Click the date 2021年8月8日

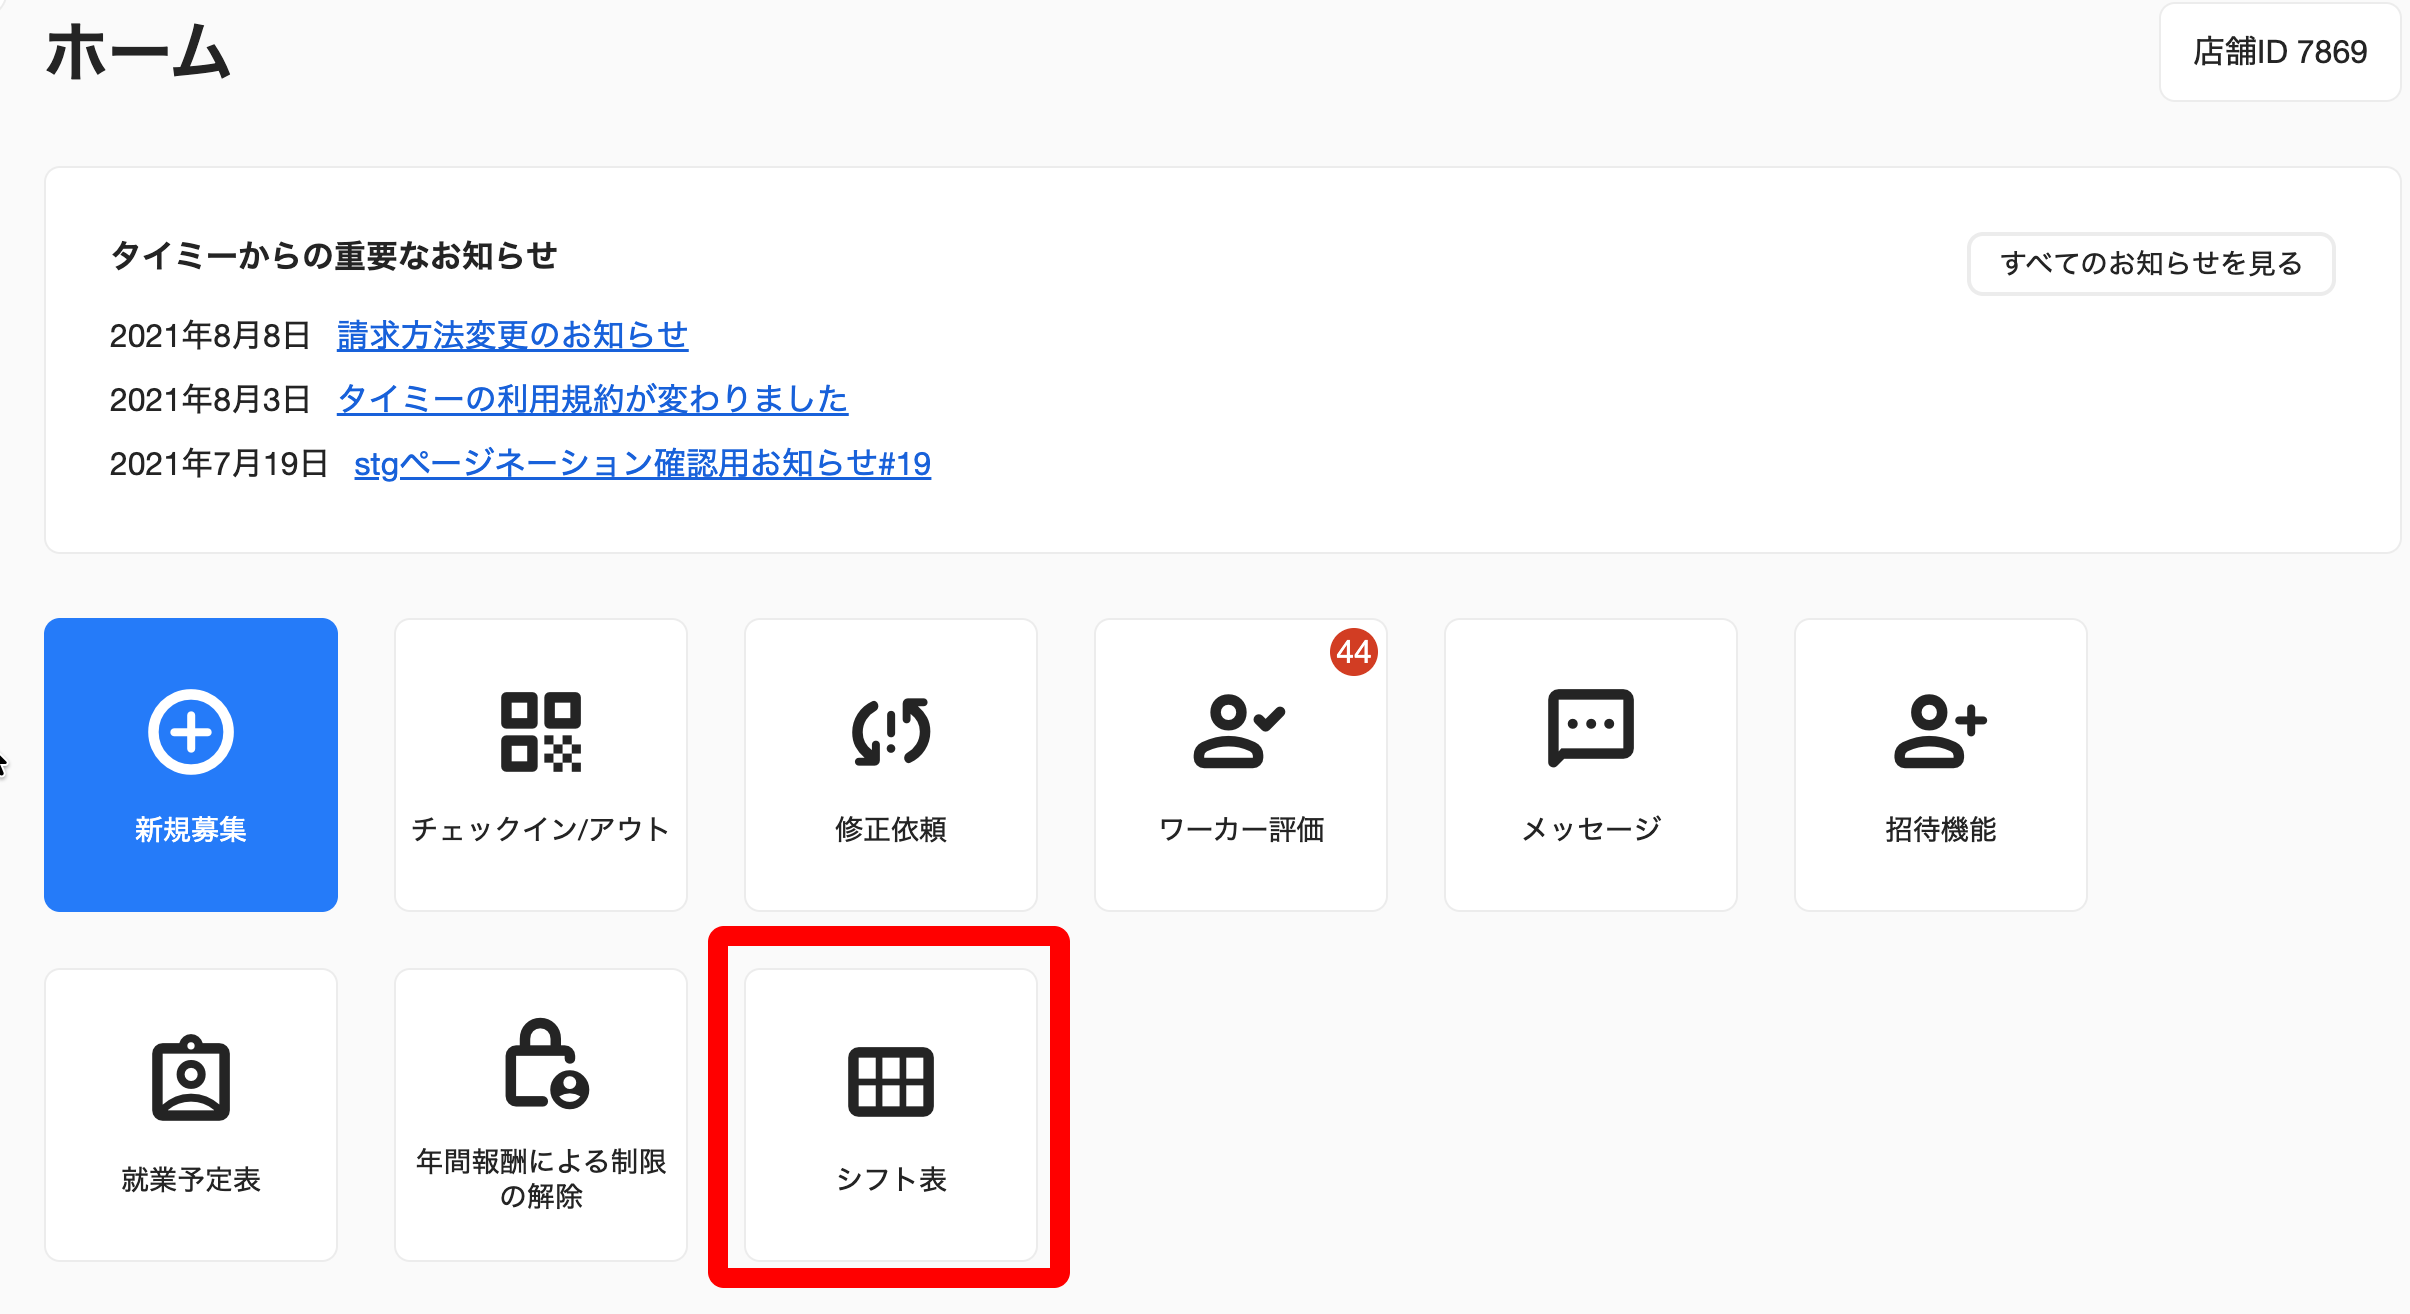[x=210, y=335]
